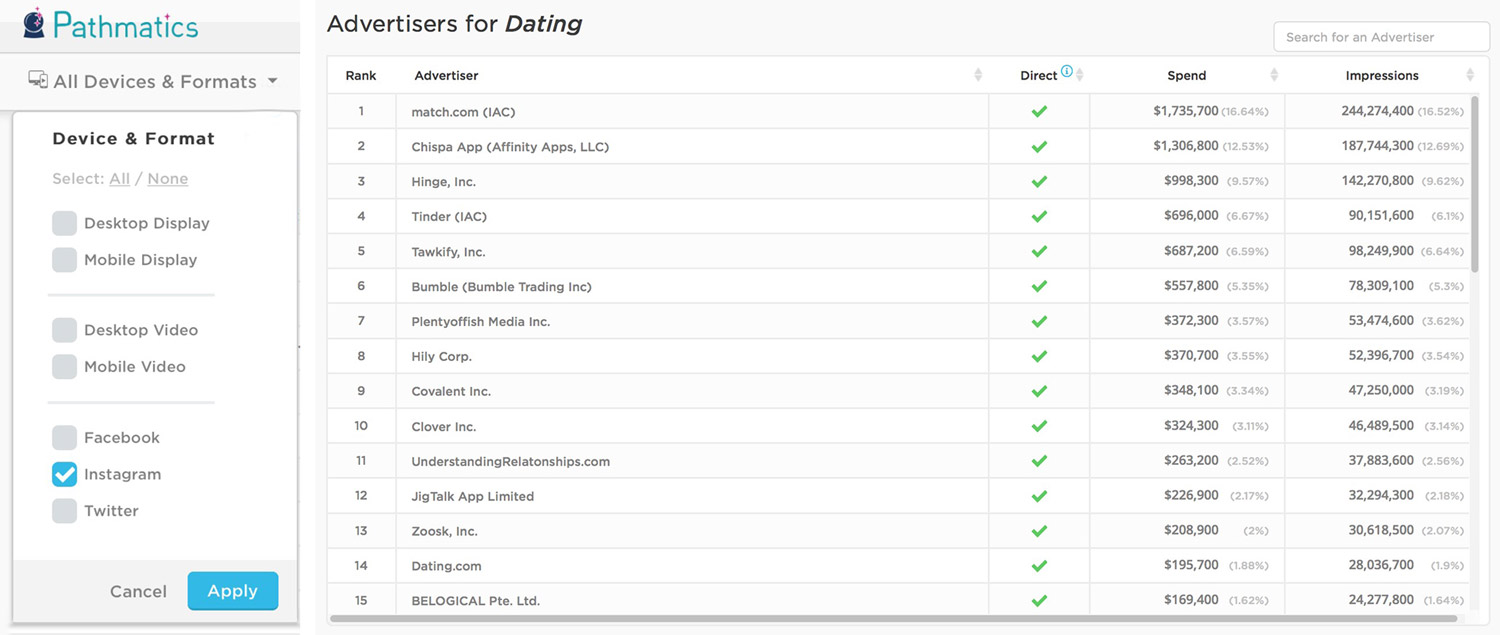Uncheck the Instagram checkbox
The height and width of the screenshot is (635, 1500).
[x=65, y=474]
